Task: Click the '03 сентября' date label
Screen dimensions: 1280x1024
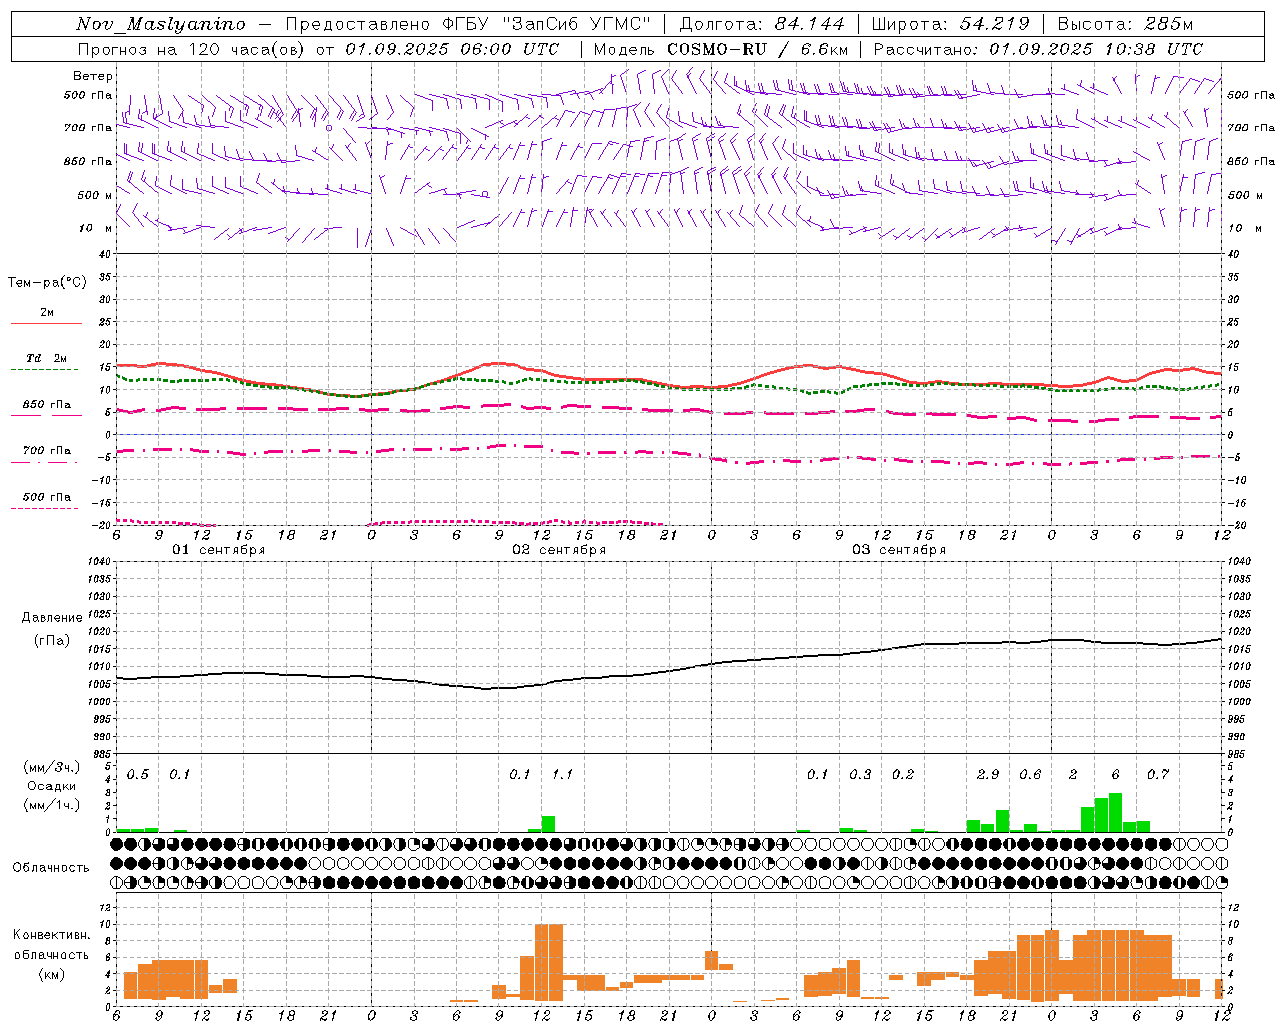Action: point(898,550)
